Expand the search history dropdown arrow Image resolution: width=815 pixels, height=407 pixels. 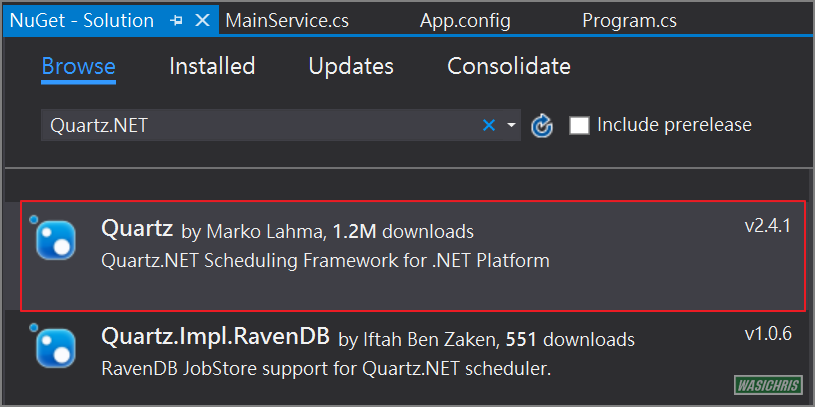click(510, 126)
